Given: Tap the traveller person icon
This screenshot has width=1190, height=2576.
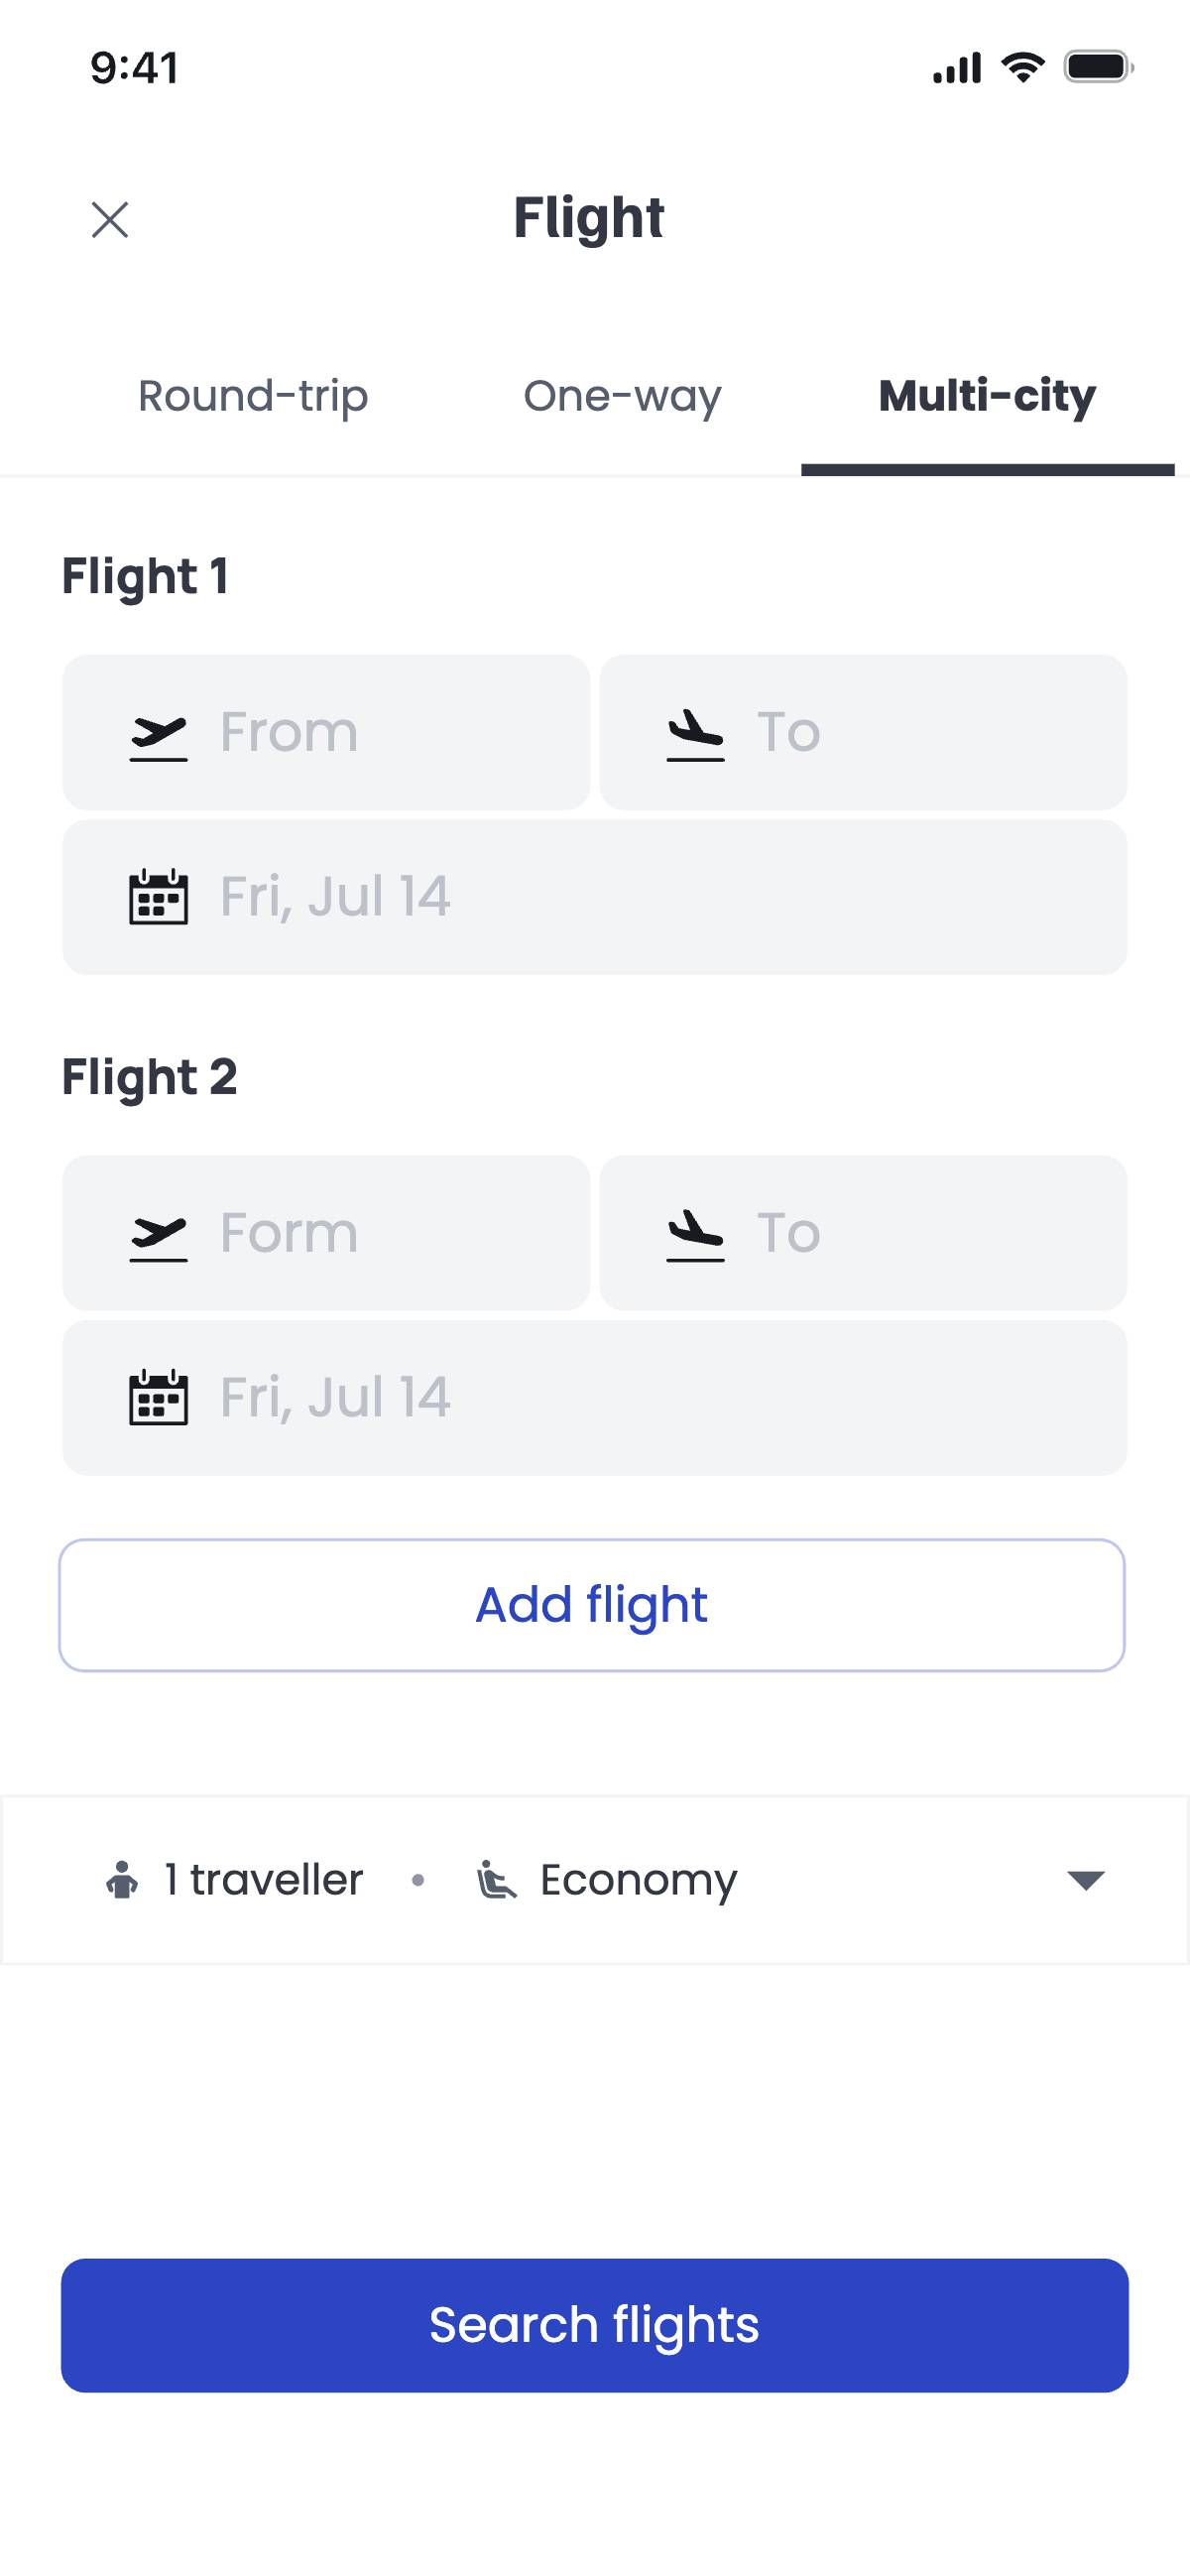Looking at the screenshot, I should click(x=122, y=1880).
